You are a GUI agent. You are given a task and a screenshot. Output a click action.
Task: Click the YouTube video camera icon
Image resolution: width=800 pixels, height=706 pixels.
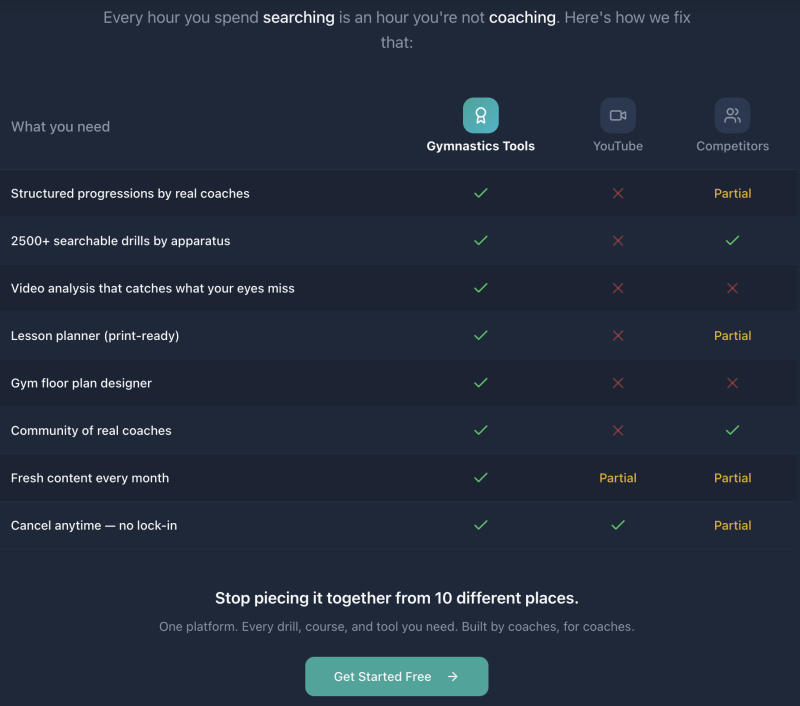point(618,115)
